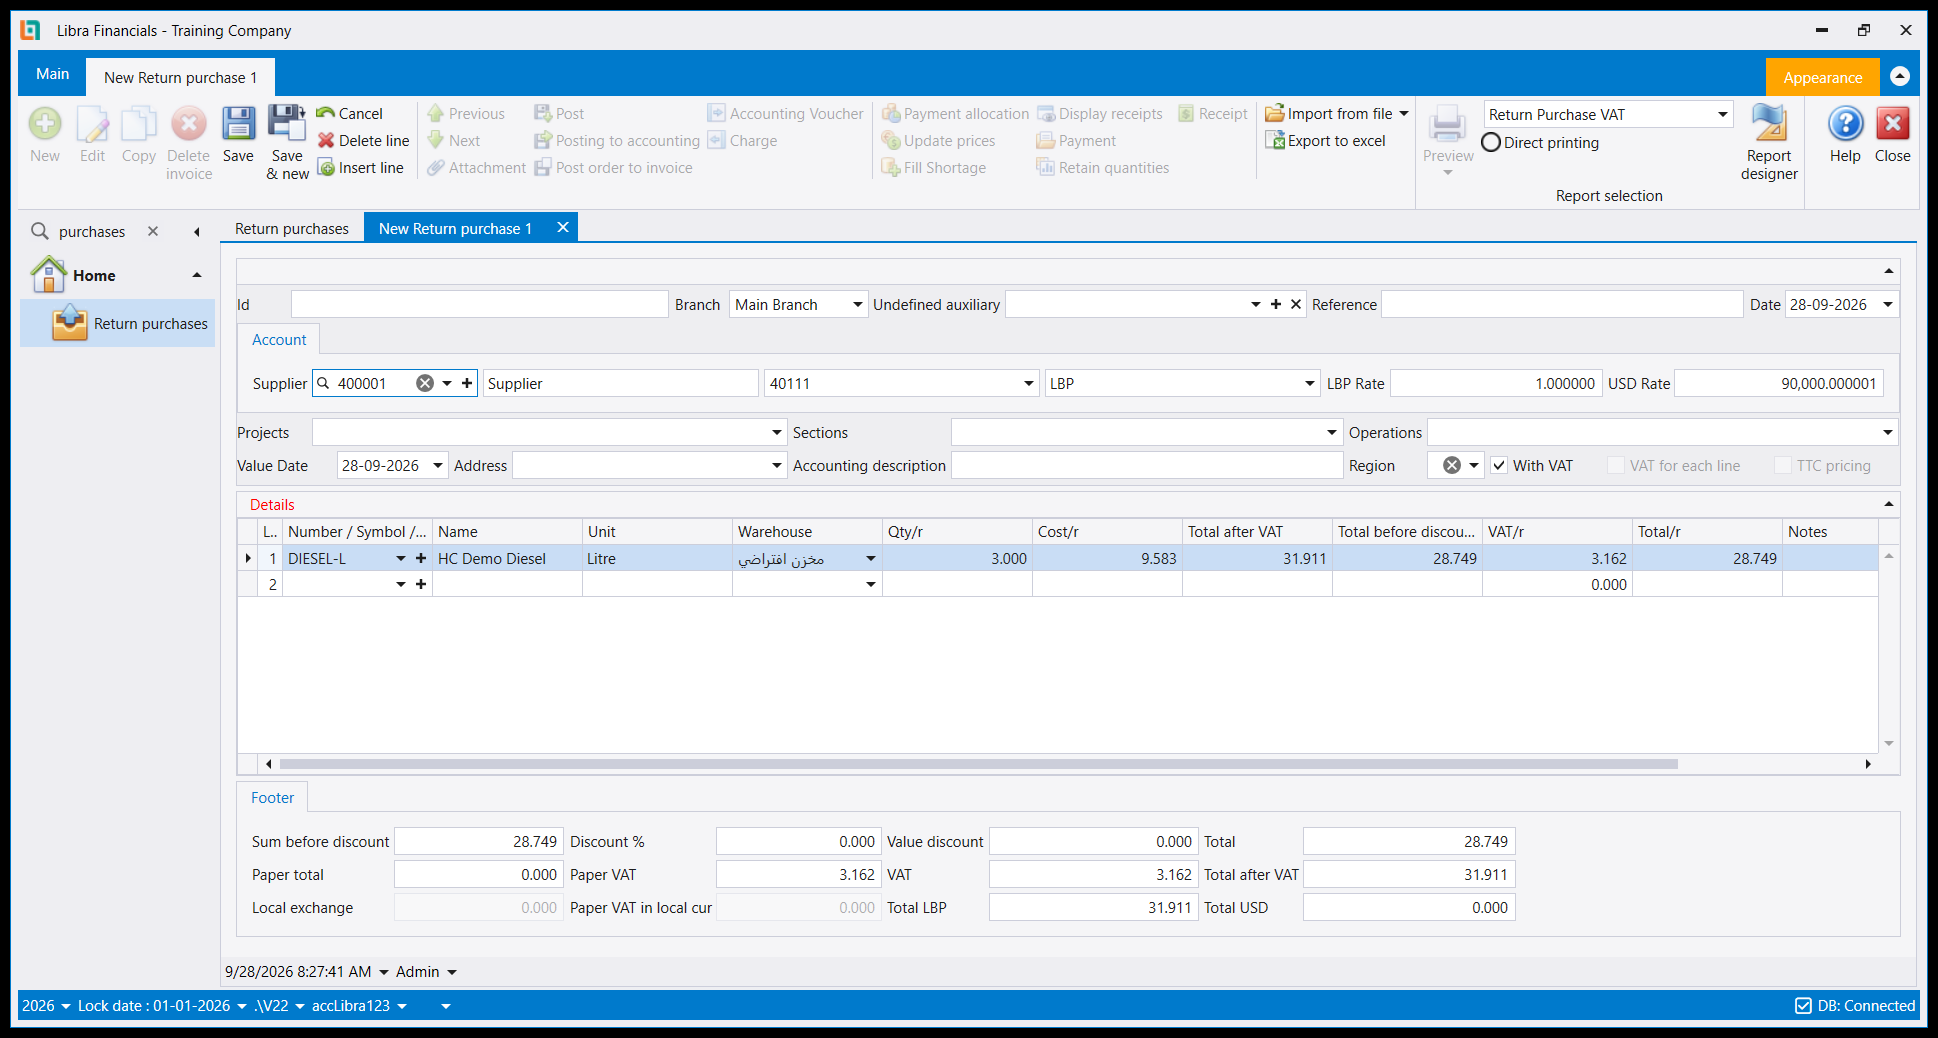Switch to the Return purchases tab
1938x1038 pixels.
[292, 228]
